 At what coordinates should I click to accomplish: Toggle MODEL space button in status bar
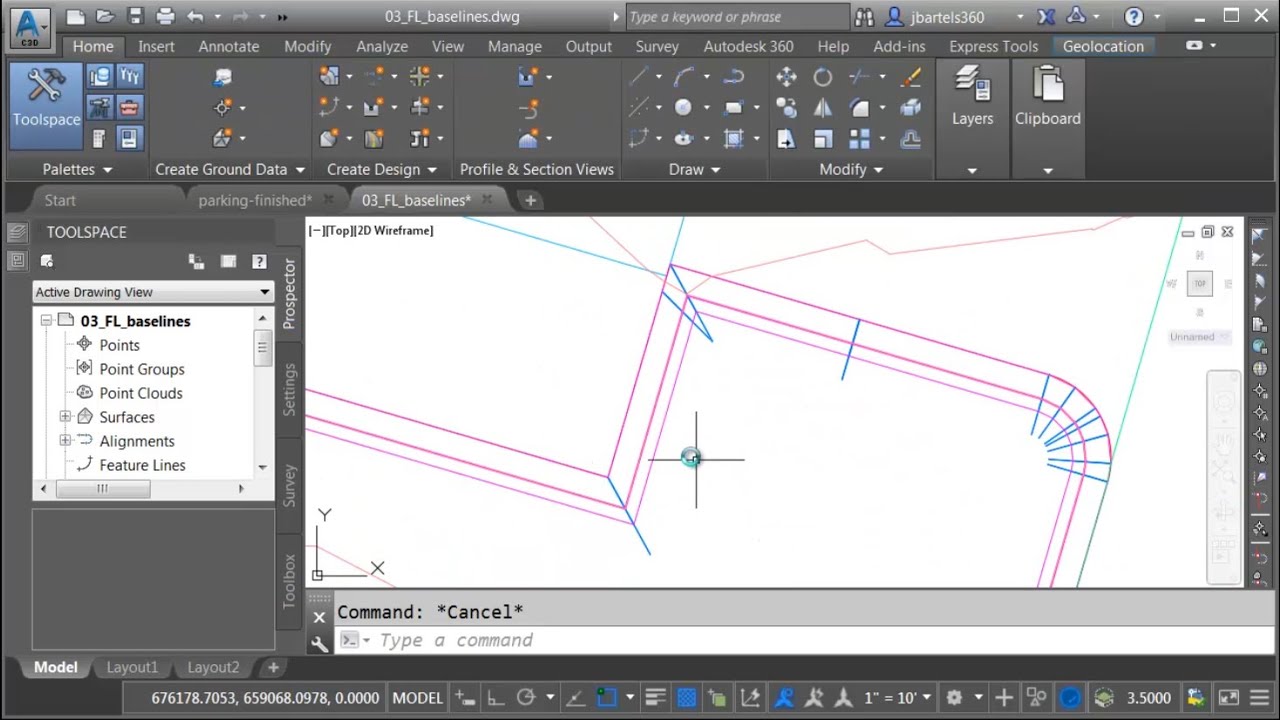pyautogui.click(x=417, y=698)
